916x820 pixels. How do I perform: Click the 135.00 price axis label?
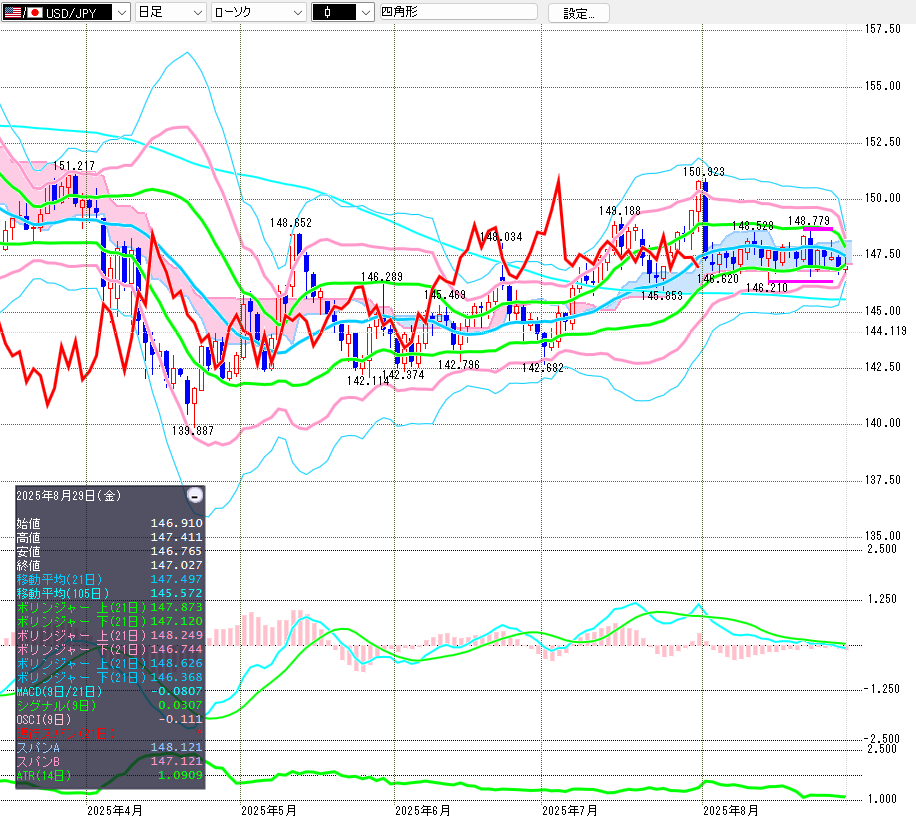pyautogui.click(x=883, y=536)
